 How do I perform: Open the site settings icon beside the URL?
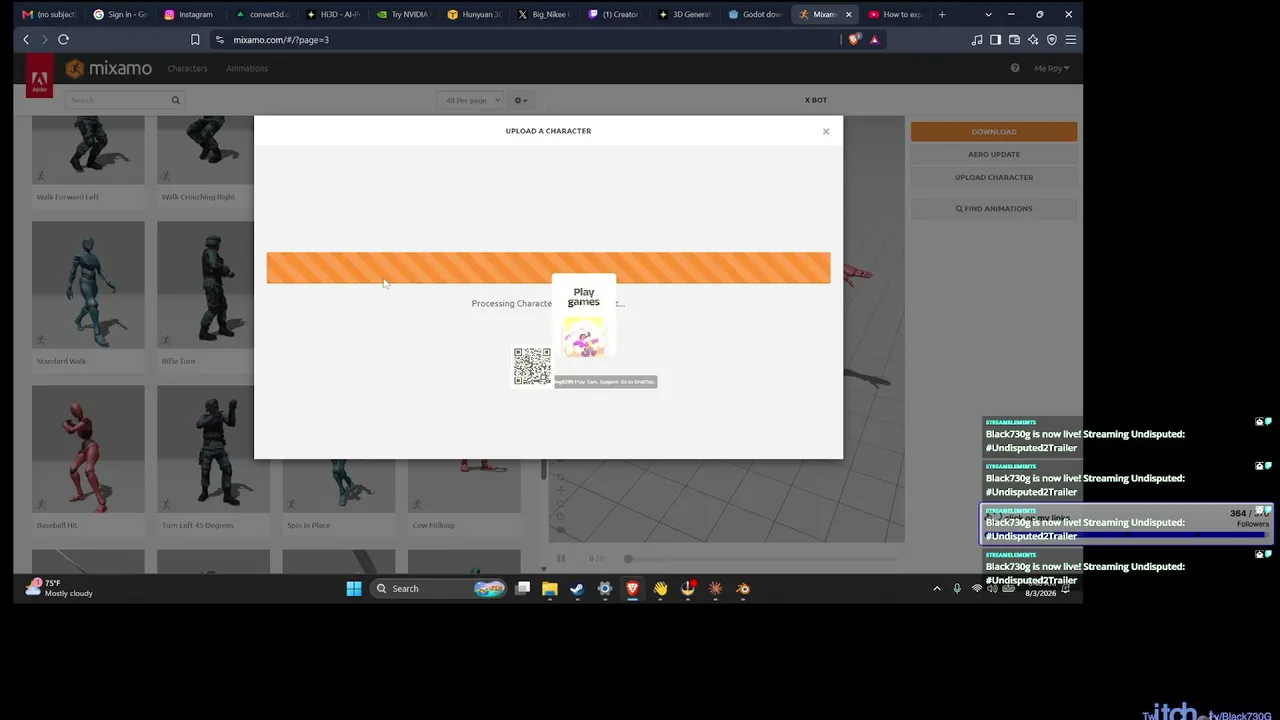click(x=220, y=40)
